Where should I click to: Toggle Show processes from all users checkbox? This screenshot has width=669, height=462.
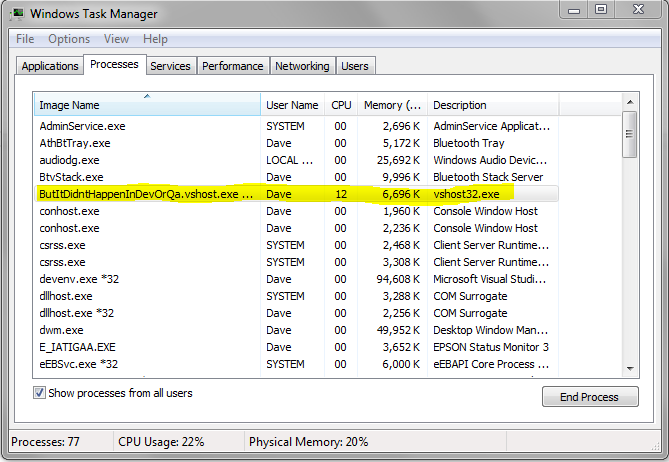39,392
